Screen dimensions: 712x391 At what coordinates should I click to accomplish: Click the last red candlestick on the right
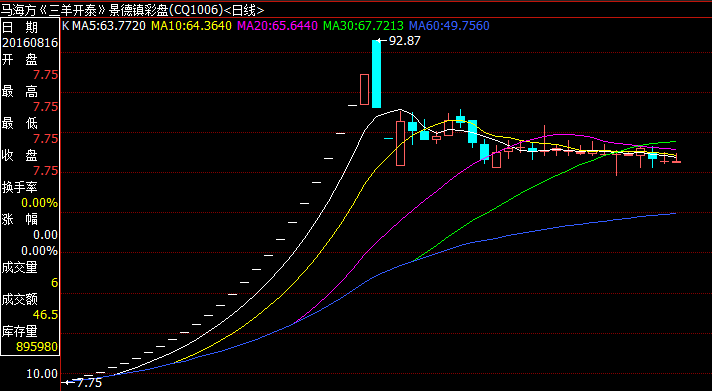677,158
